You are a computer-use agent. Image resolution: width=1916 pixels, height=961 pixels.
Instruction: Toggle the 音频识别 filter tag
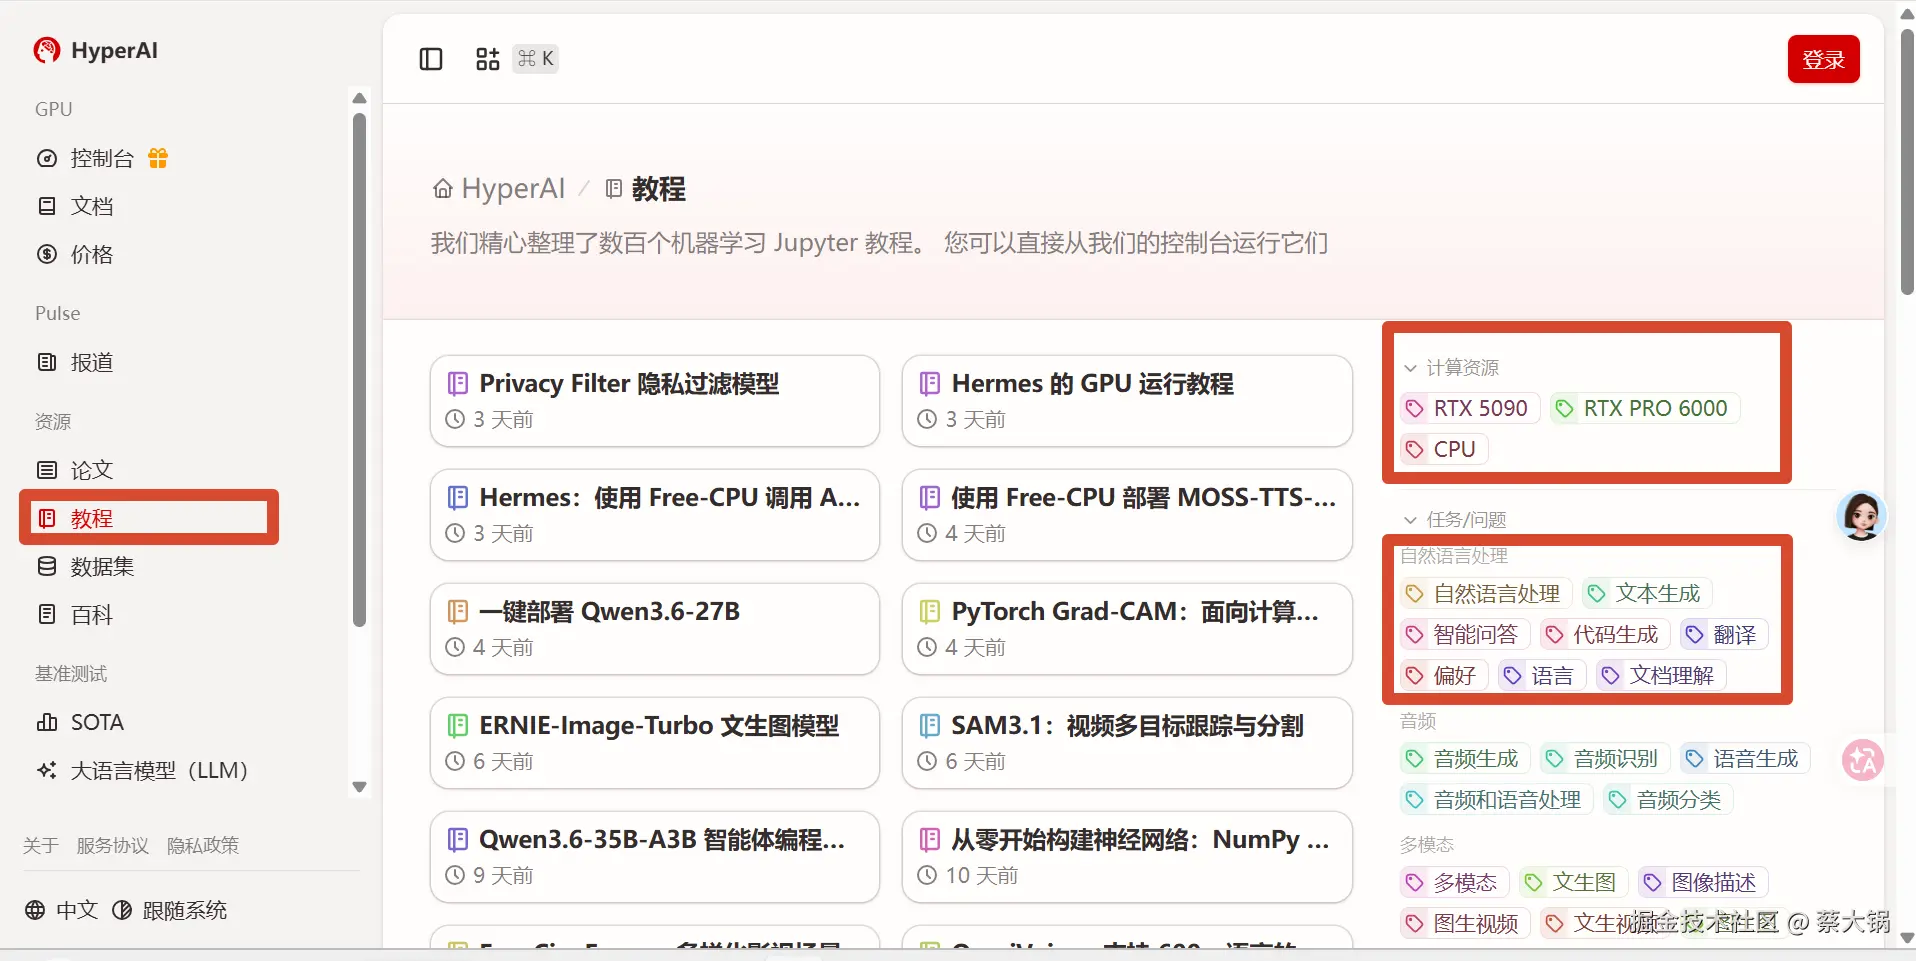point(1603,758)
